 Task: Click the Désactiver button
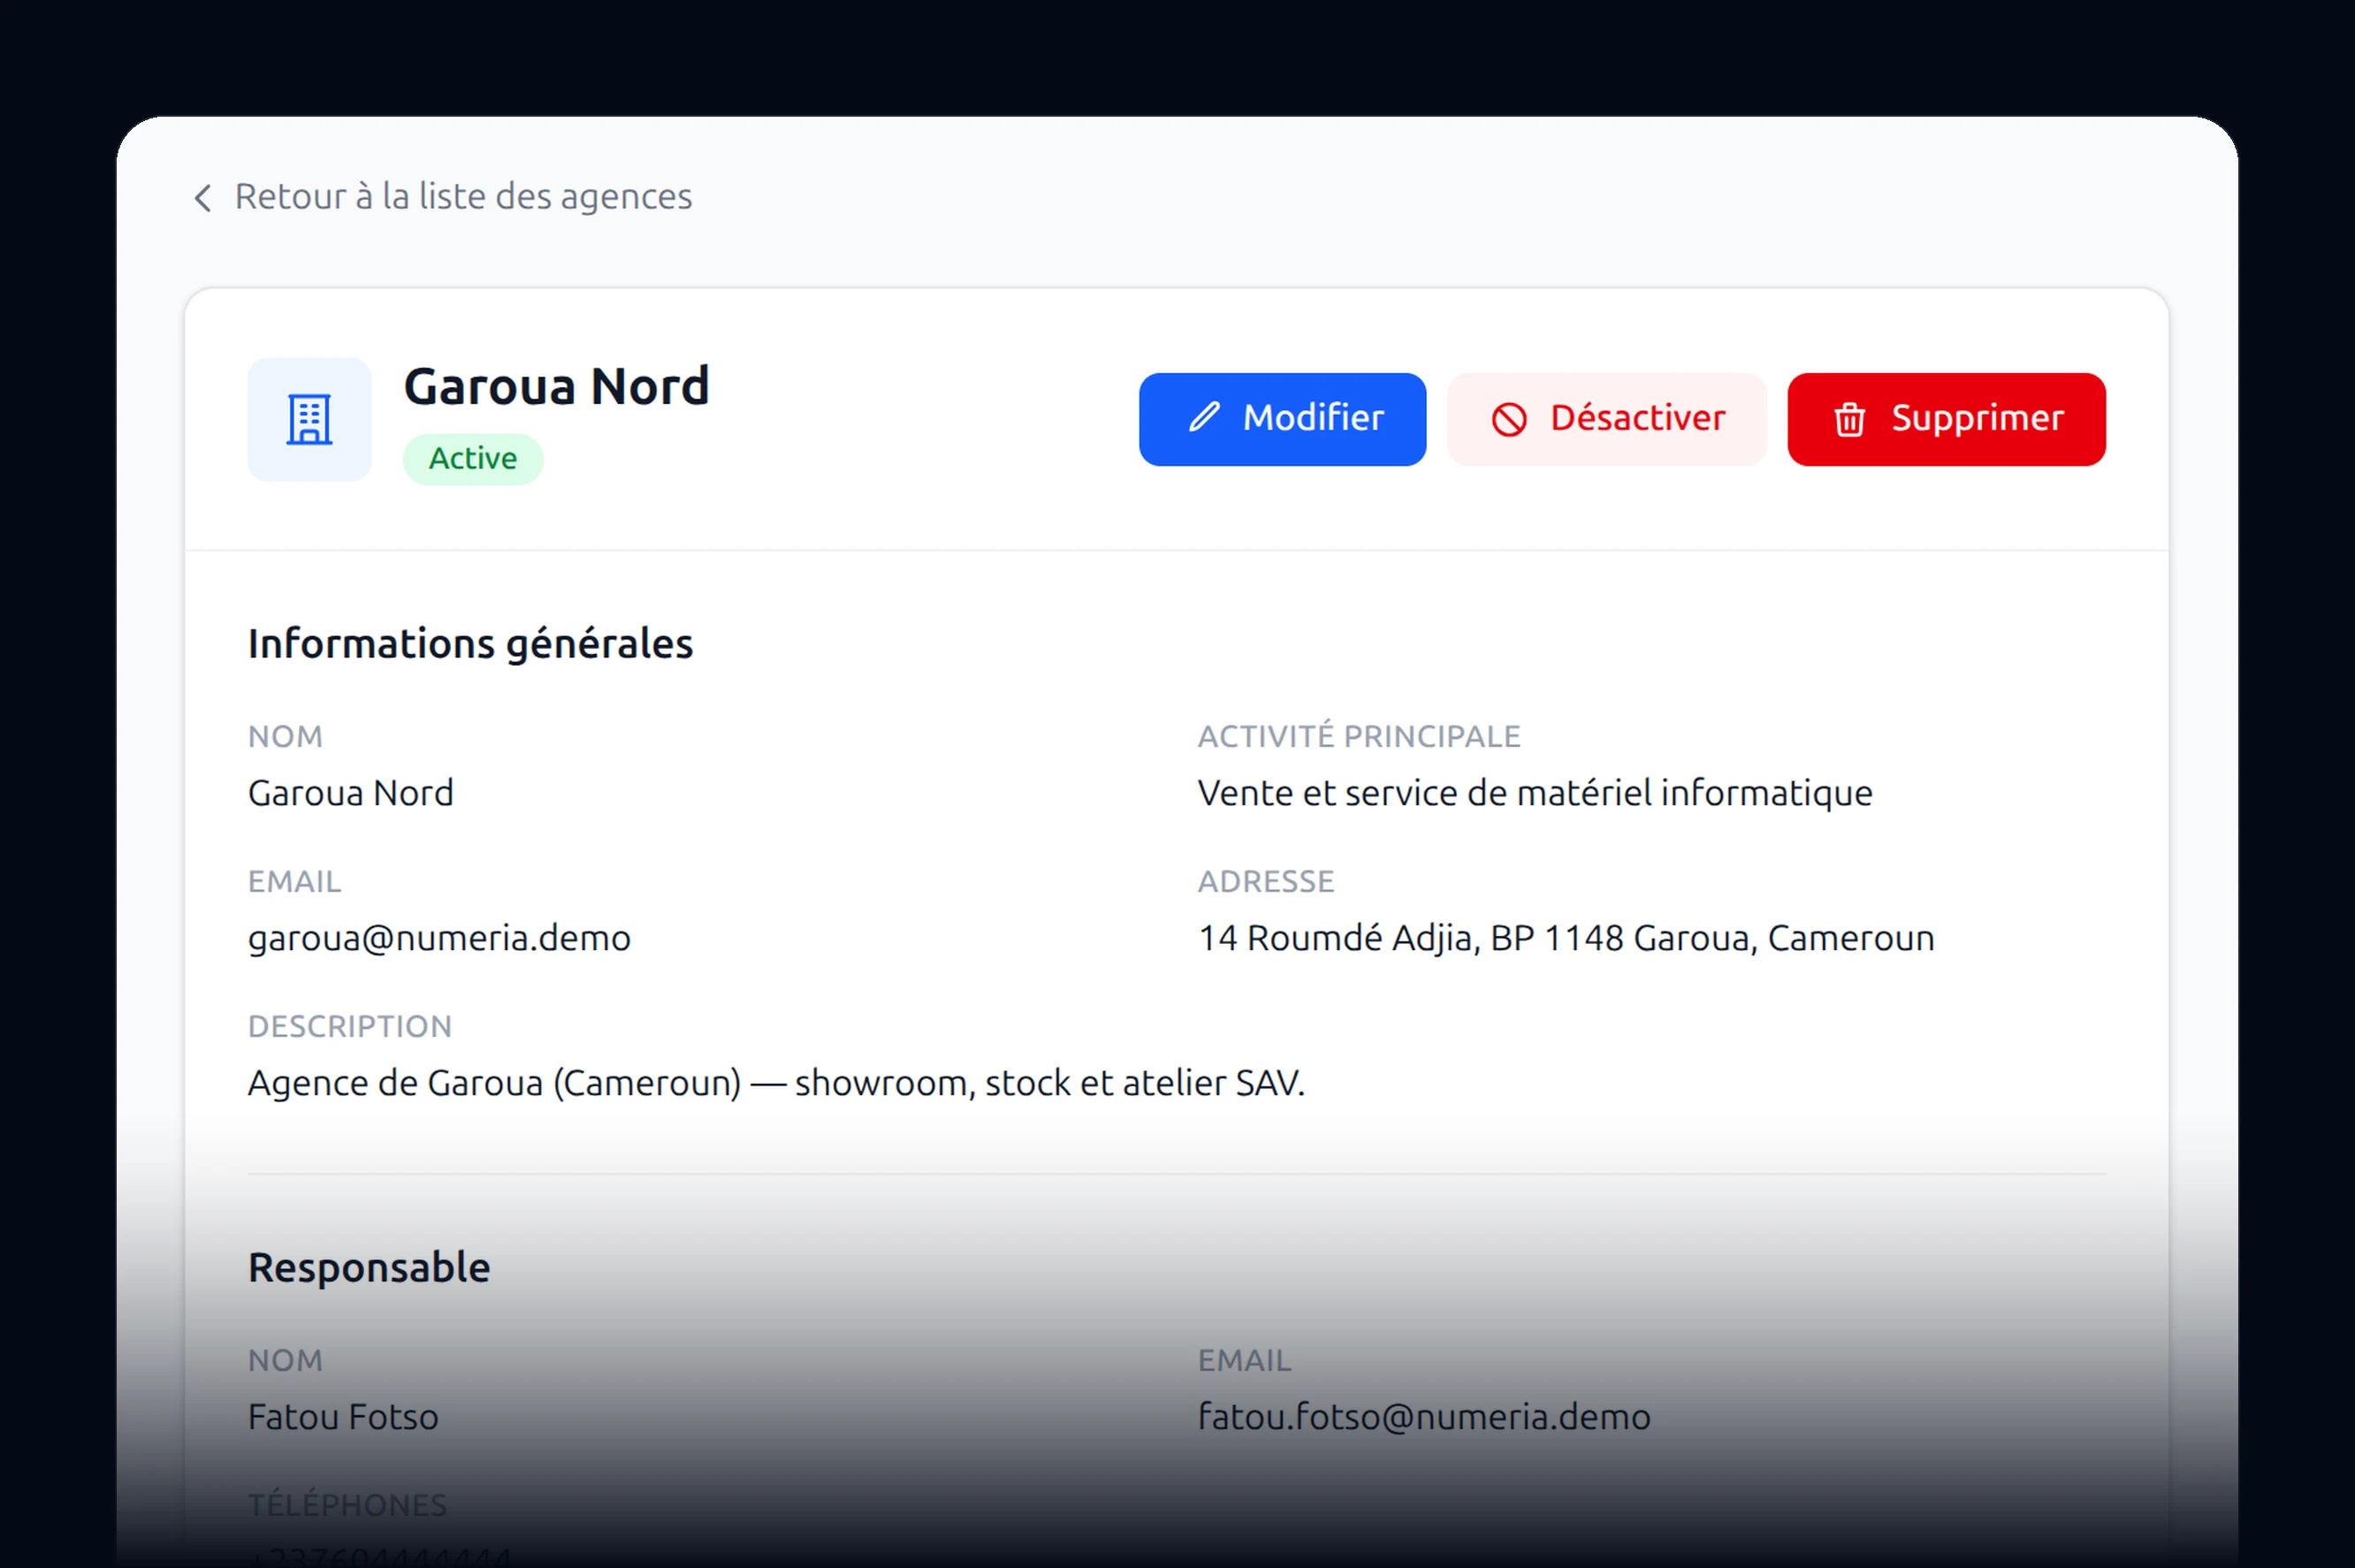click(1607, 419)
